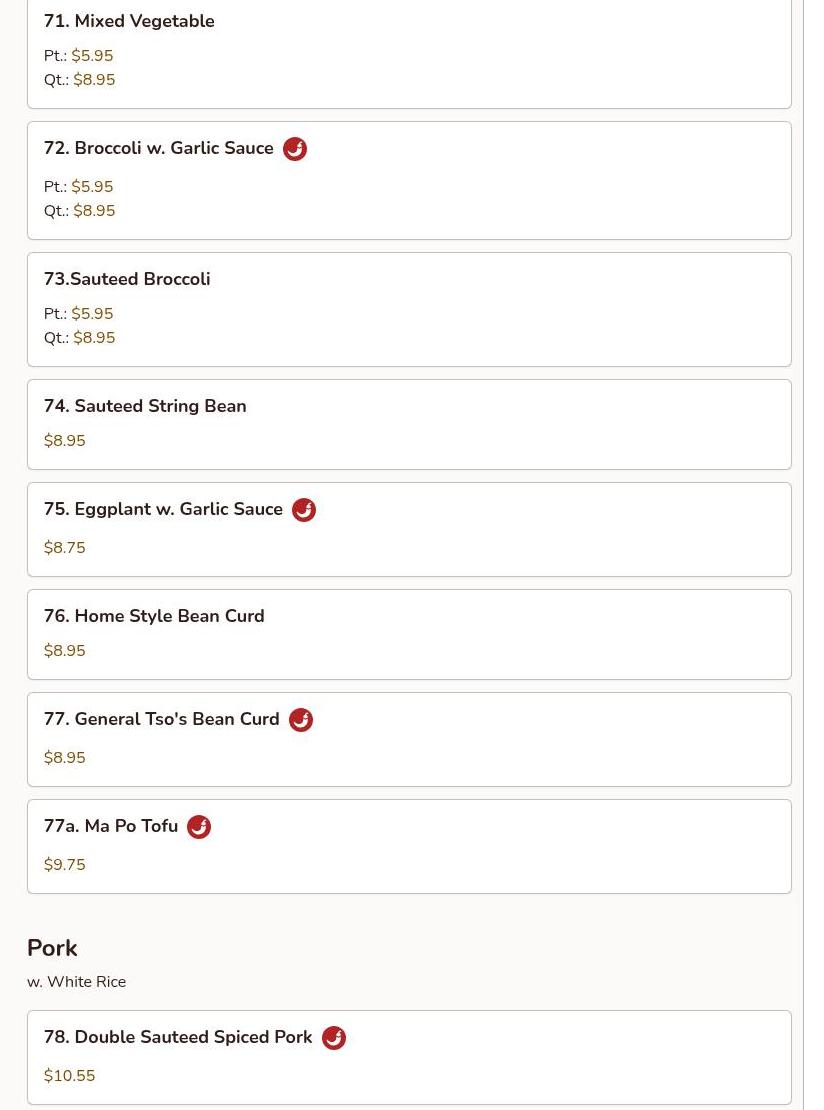This screenshot has width=824, height=1110.
Task: Choose 74. Sauteed String Bean
Action: [x=145, y=406]
